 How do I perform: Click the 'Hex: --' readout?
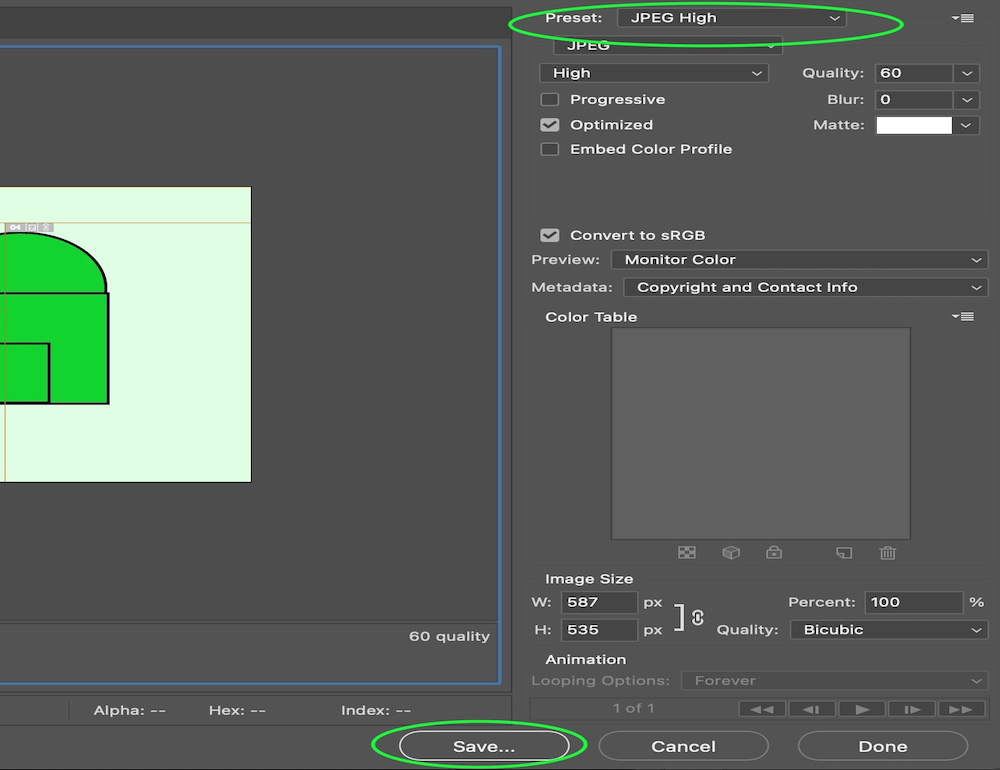pyautogui.click(x=237, y=710)
